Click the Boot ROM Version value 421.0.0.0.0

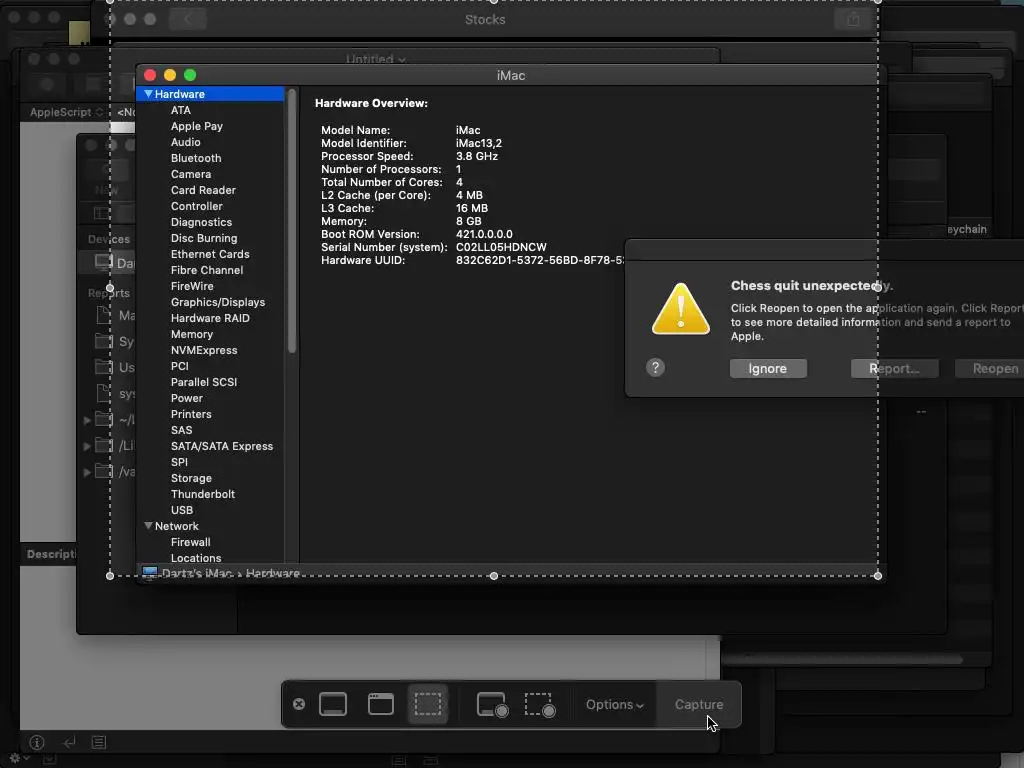[x=484, y=234]
